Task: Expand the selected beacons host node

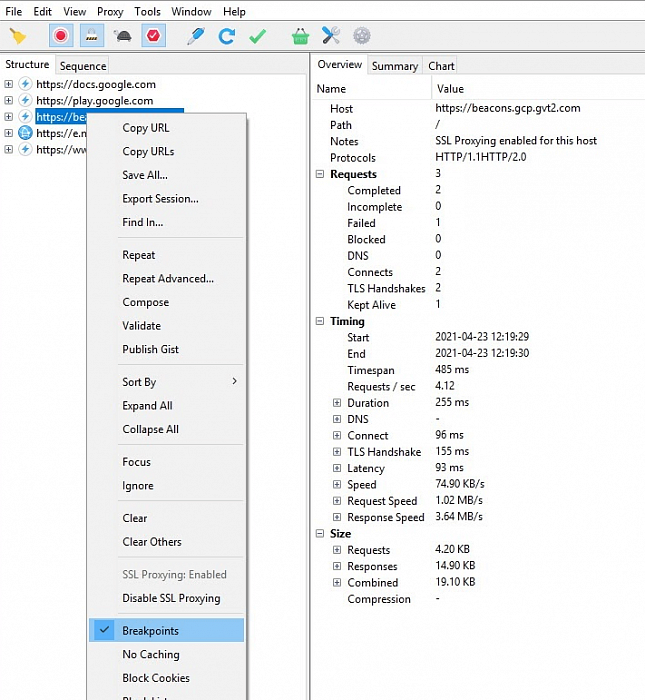Action: click(8, 117)
